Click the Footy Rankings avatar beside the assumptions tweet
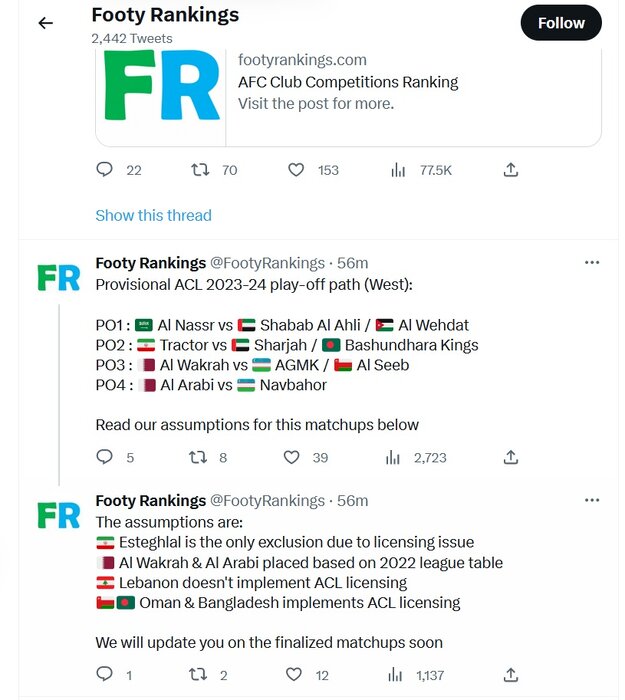This screenshot has width=625, height=700. tap(58, 515)
